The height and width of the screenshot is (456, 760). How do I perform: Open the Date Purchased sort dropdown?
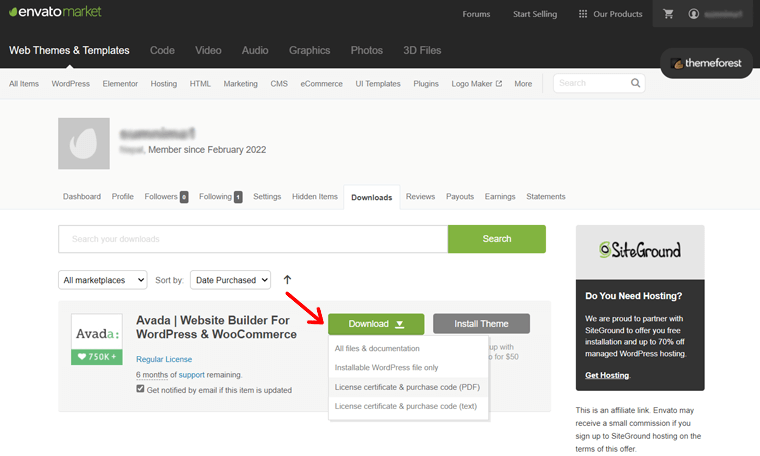pos(231,280)
